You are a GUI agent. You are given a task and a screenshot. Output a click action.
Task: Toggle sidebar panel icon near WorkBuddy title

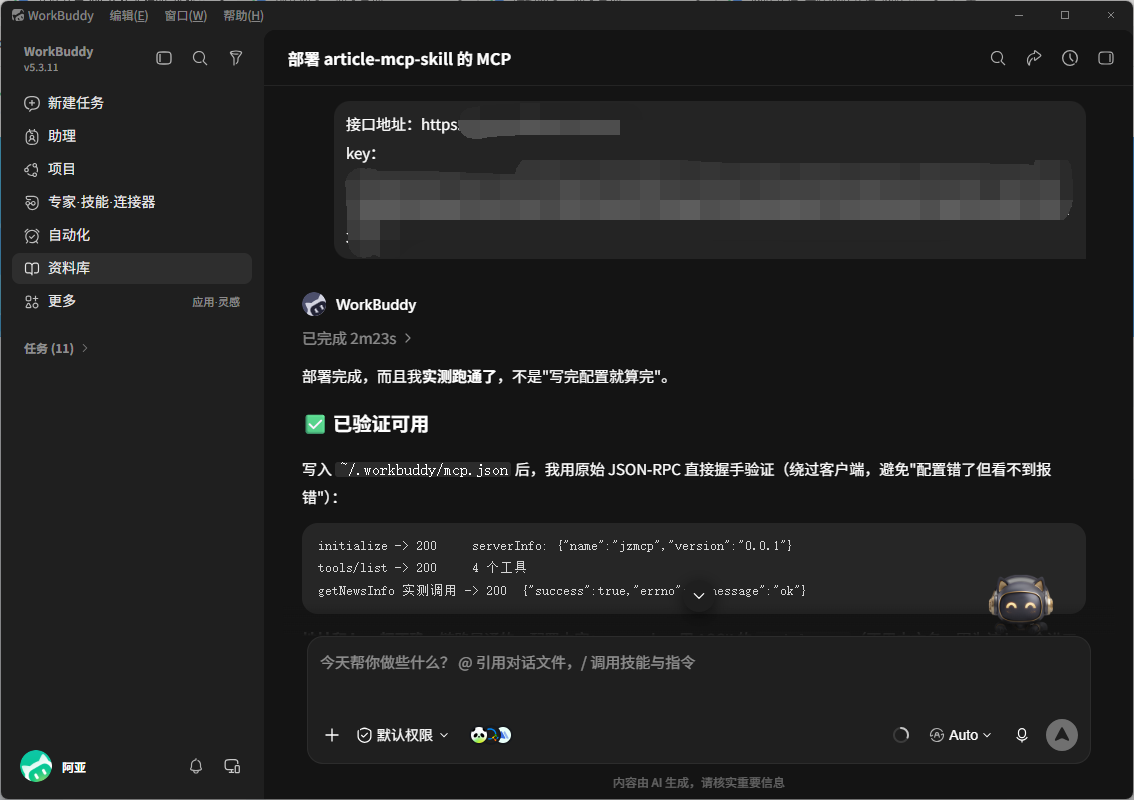click(164, 58)
